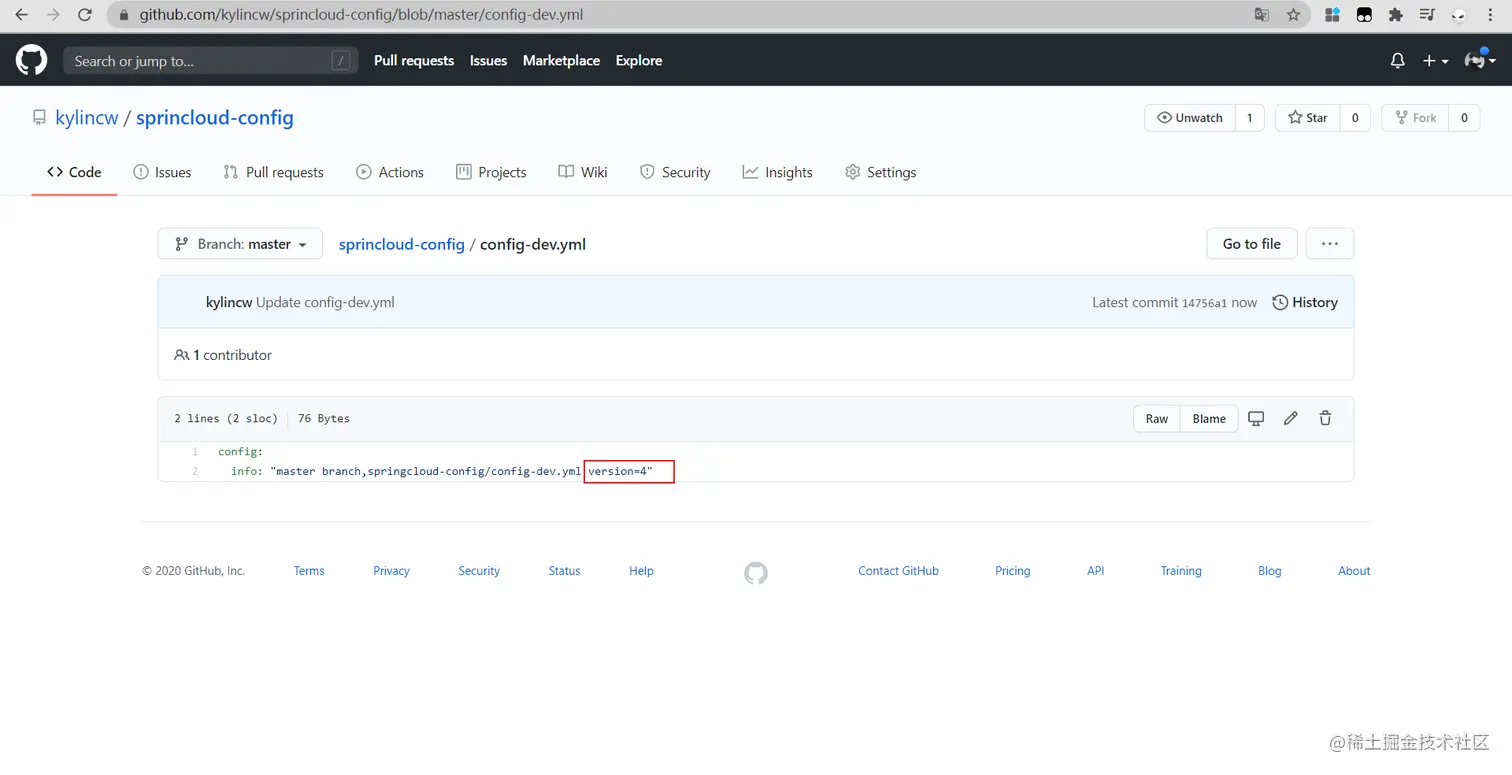The width and height of the screenshot is (1512, 775).
Task: Open the browser extensions puzzle icon
Action: (x=1396, y=15)
